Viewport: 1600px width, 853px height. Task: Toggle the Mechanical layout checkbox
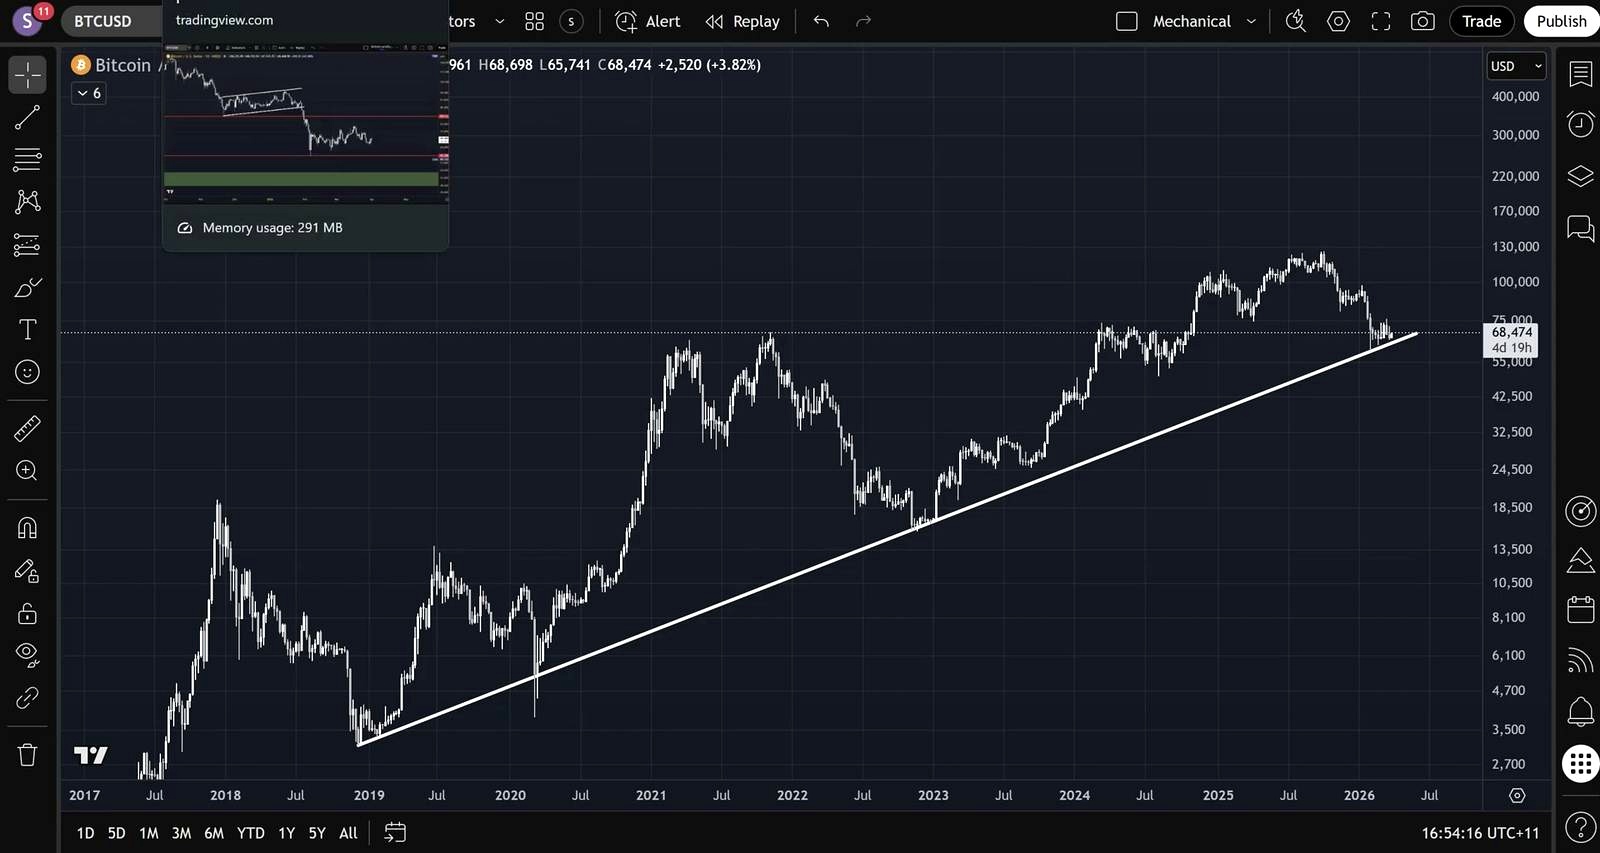click(1127, 21)
